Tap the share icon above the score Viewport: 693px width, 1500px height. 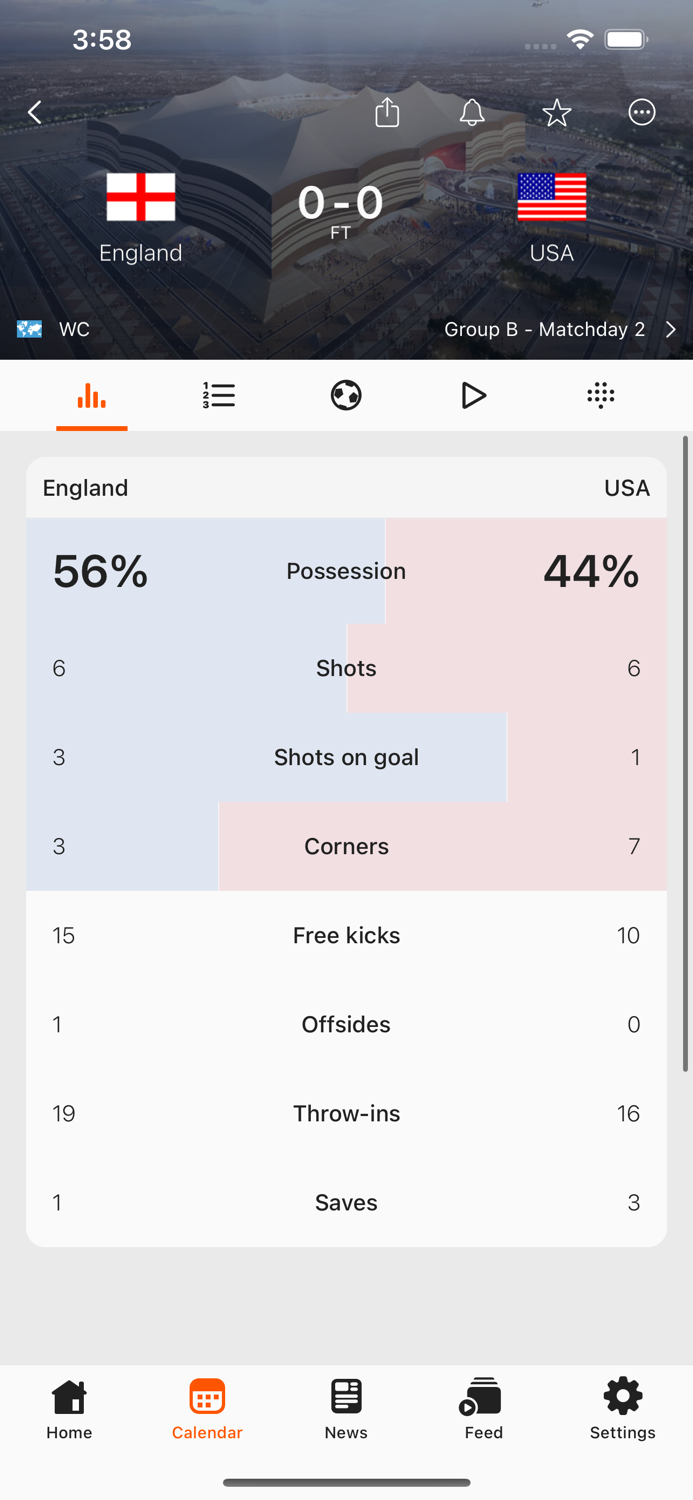click(x=387, y=112)
